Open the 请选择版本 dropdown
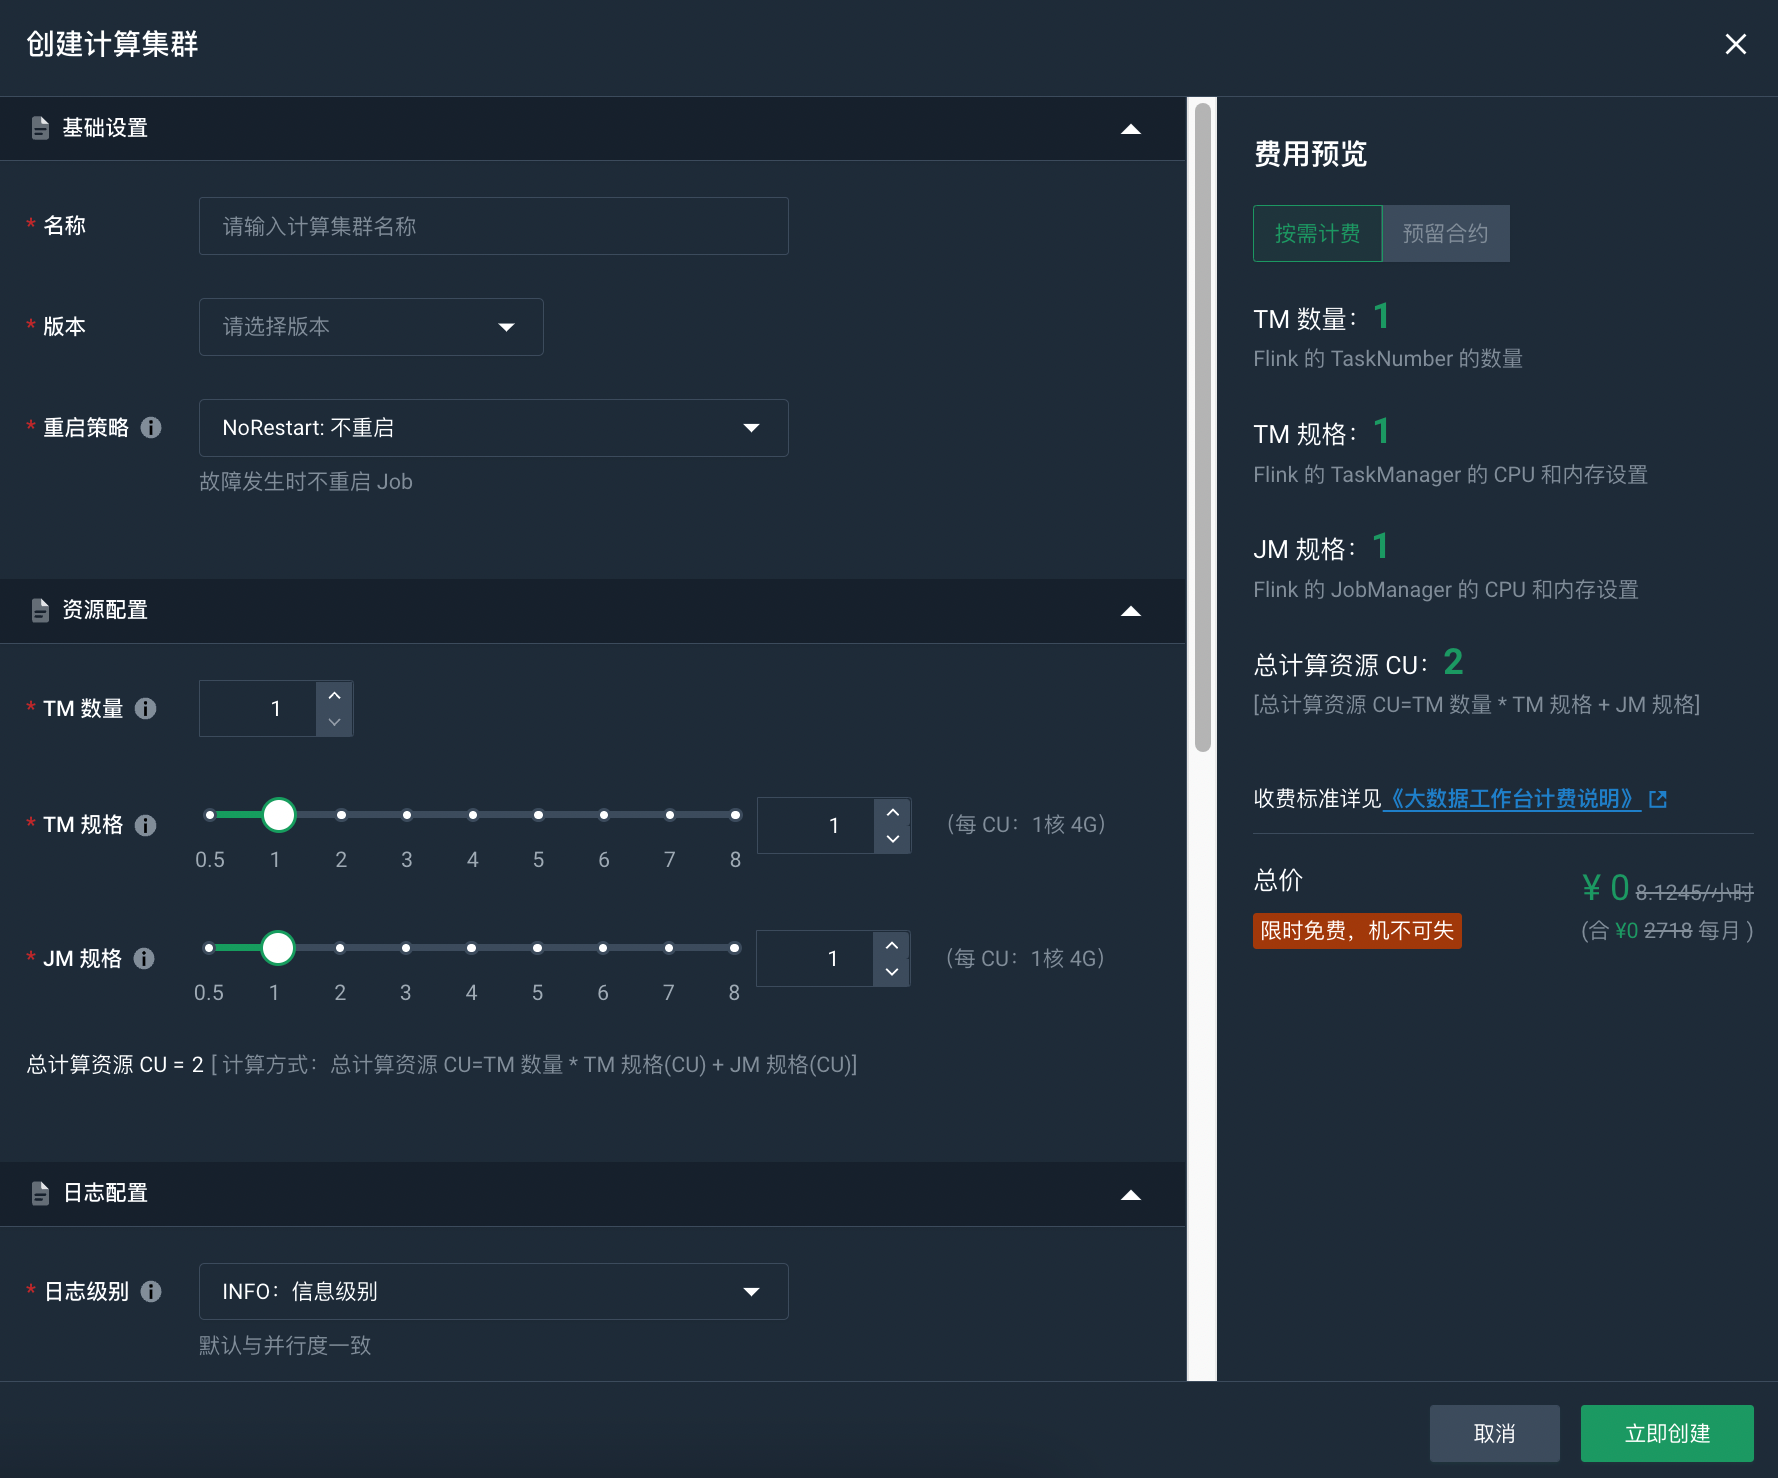This screenshot has width=1778, height=1478. pos(371,327)
